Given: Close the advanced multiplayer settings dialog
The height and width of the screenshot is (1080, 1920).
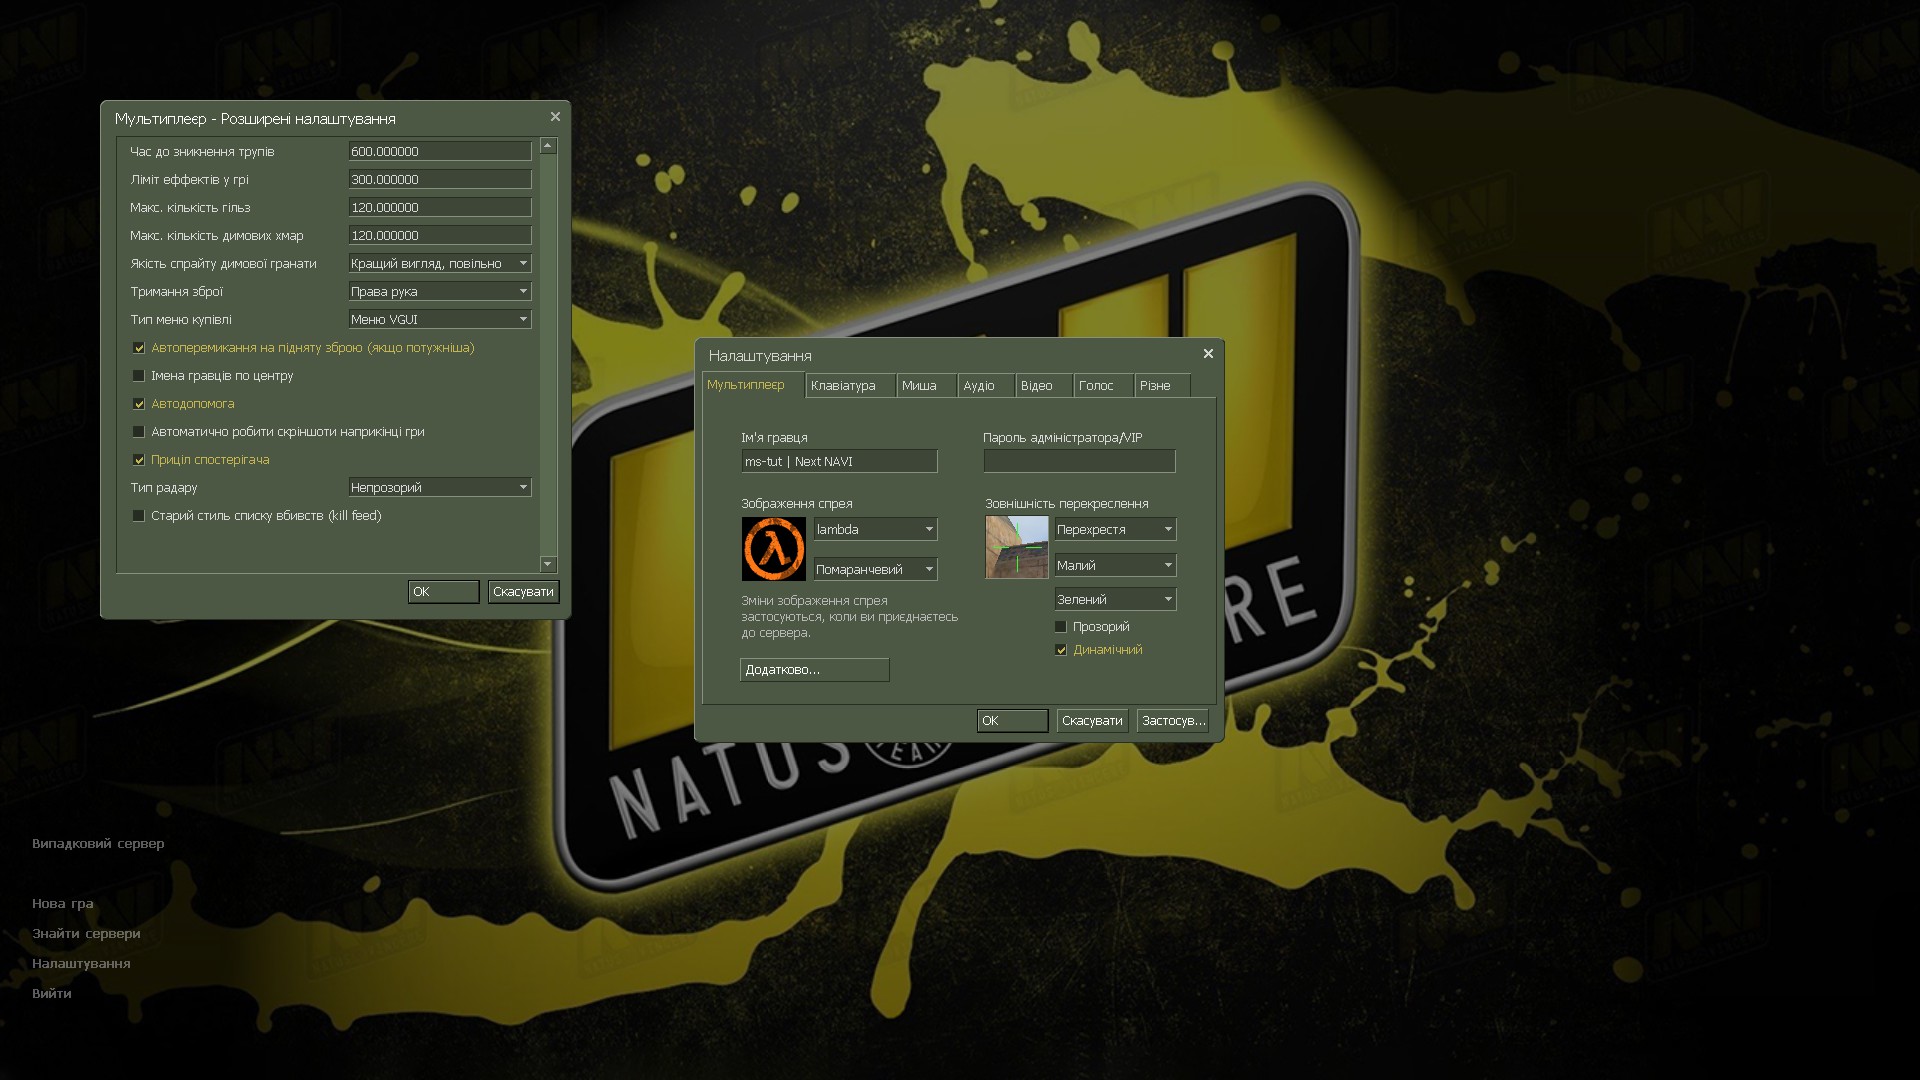Looking at the screenshot, I should 555,117.
